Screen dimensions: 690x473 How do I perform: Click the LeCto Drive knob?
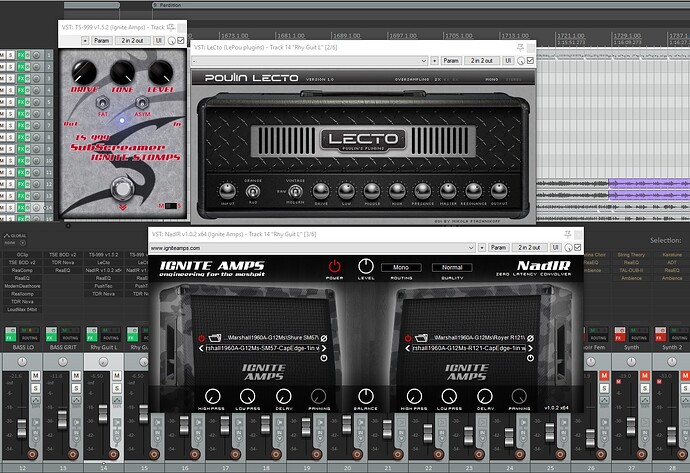(321, 191)
